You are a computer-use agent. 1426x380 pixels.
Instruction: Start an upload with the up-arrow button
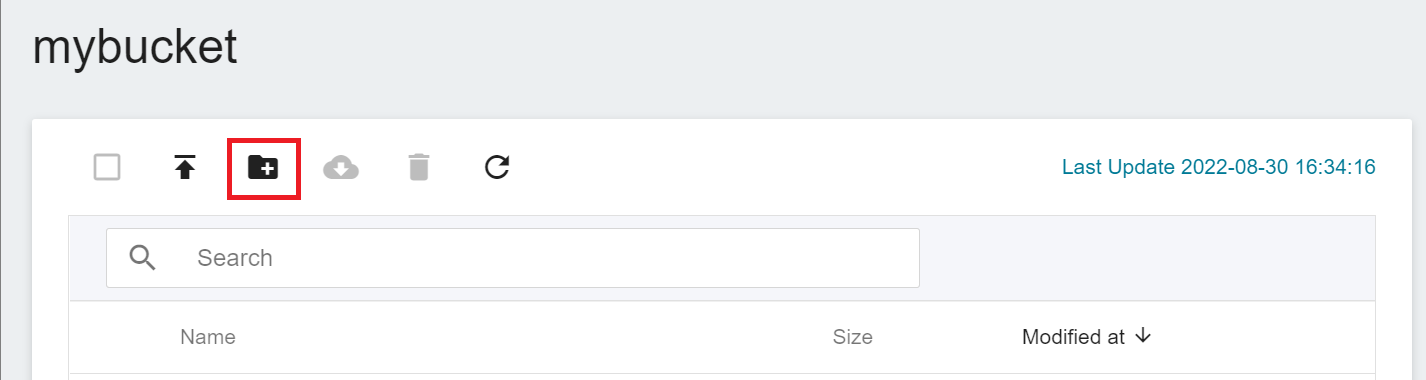click(185, 167)
